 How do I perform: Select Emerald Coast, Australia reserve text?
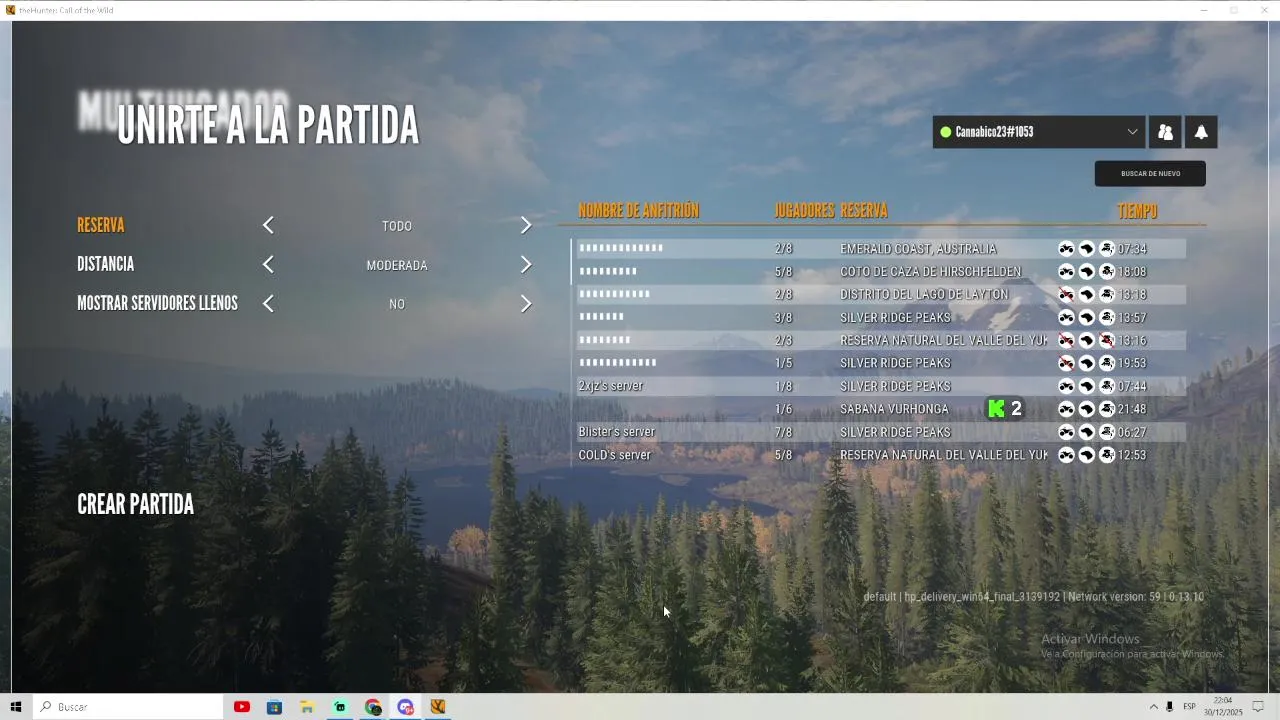[918, 249]
